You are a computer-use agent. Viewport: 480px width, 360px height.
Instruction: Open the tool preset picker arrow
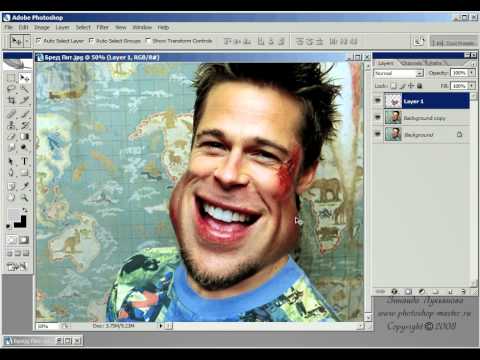click(x=27, y=41)
